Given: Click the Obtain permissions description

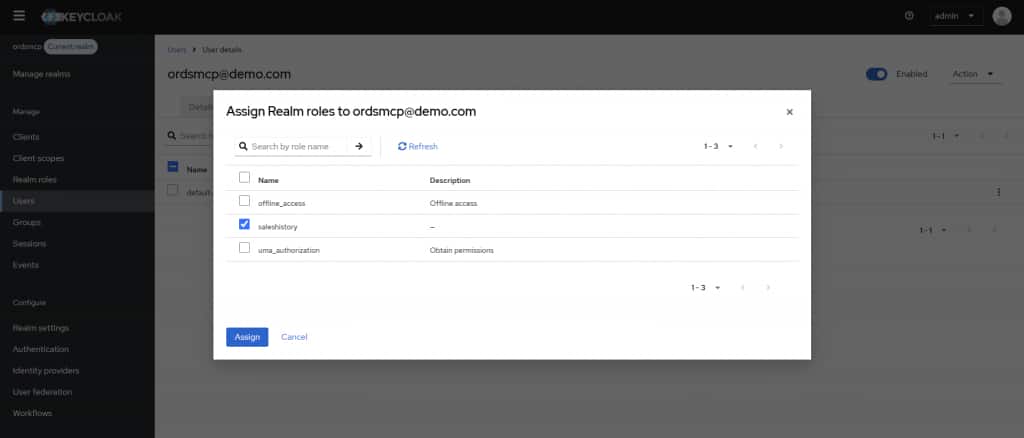Looking at the screenshot, I should coord(461,250).
